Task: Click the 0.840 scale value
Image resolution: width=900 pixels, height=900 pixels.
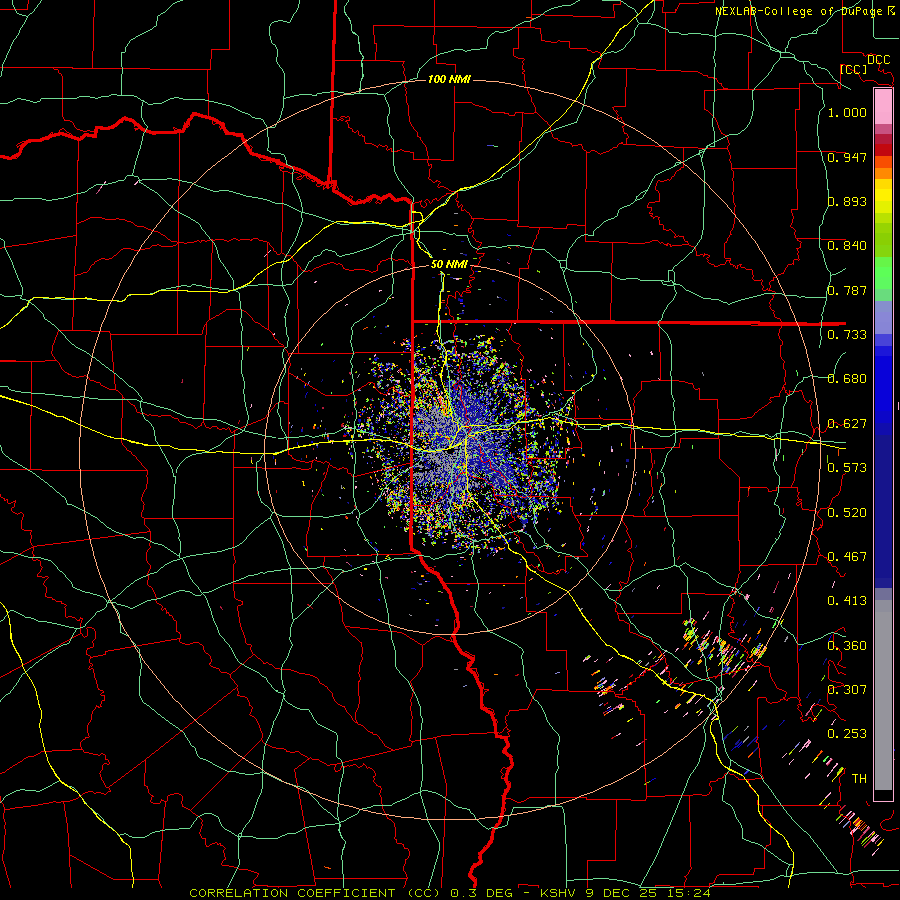Action: 847,246
